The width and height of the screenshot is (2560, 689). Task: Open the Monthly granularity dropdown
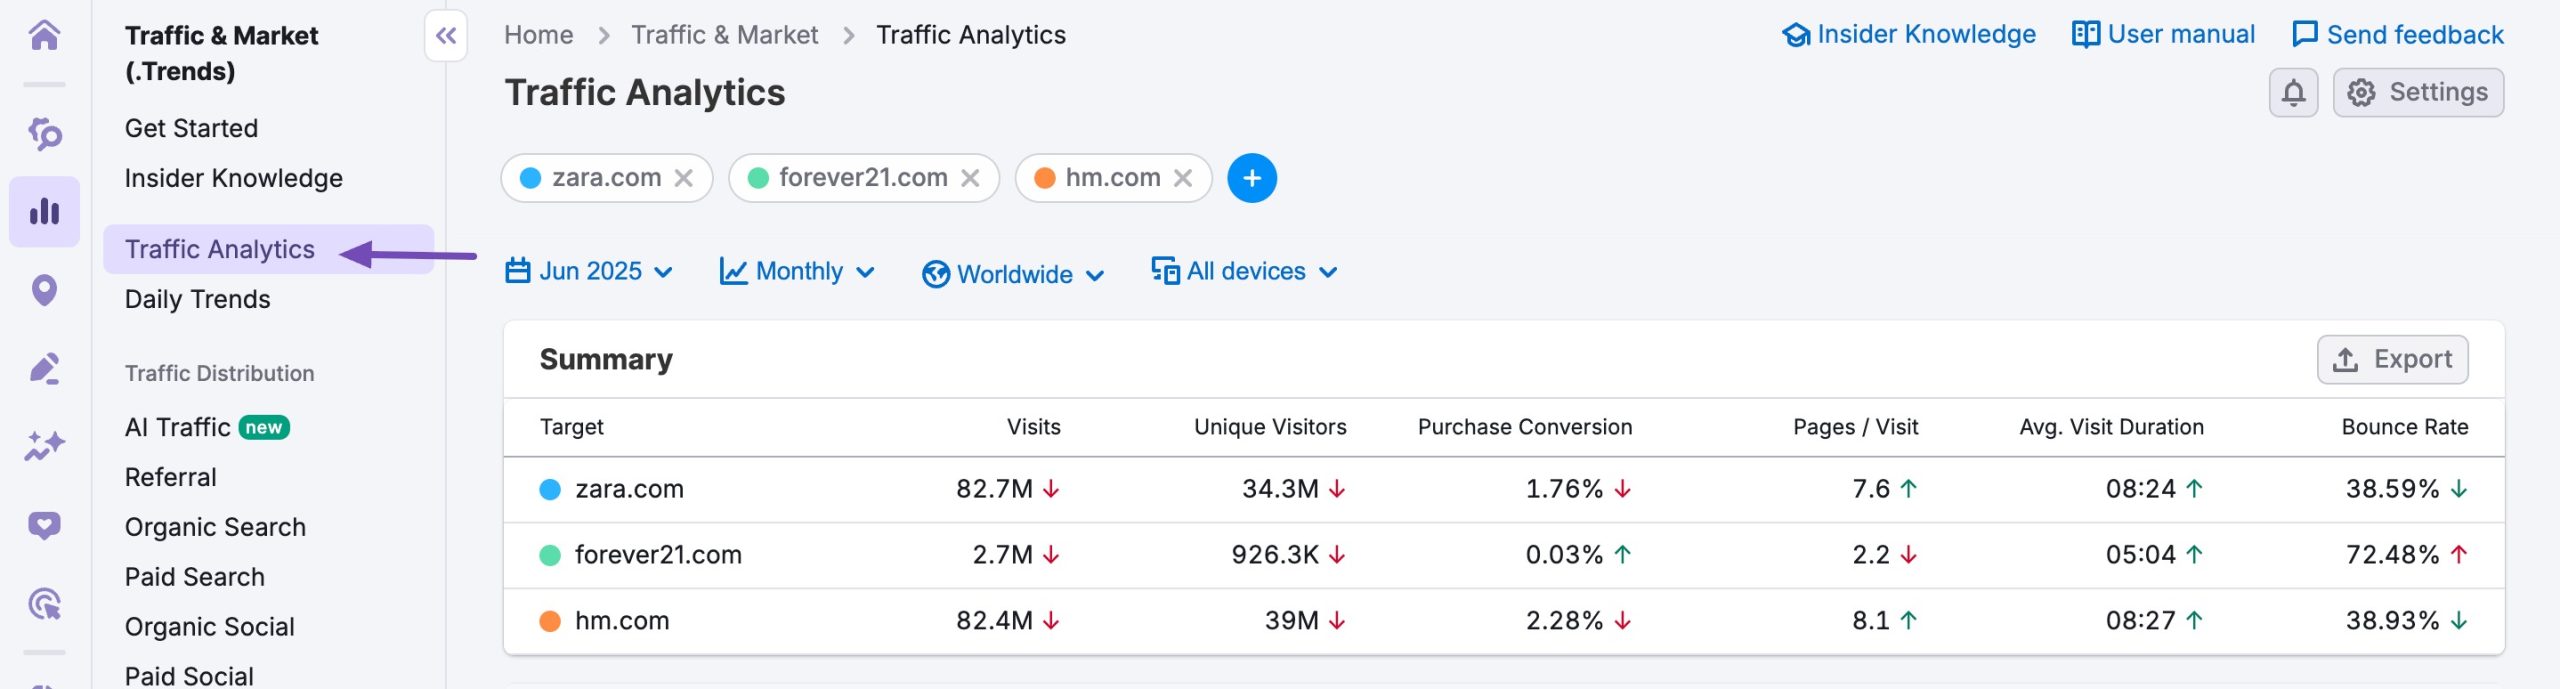[x=798, y=271]
